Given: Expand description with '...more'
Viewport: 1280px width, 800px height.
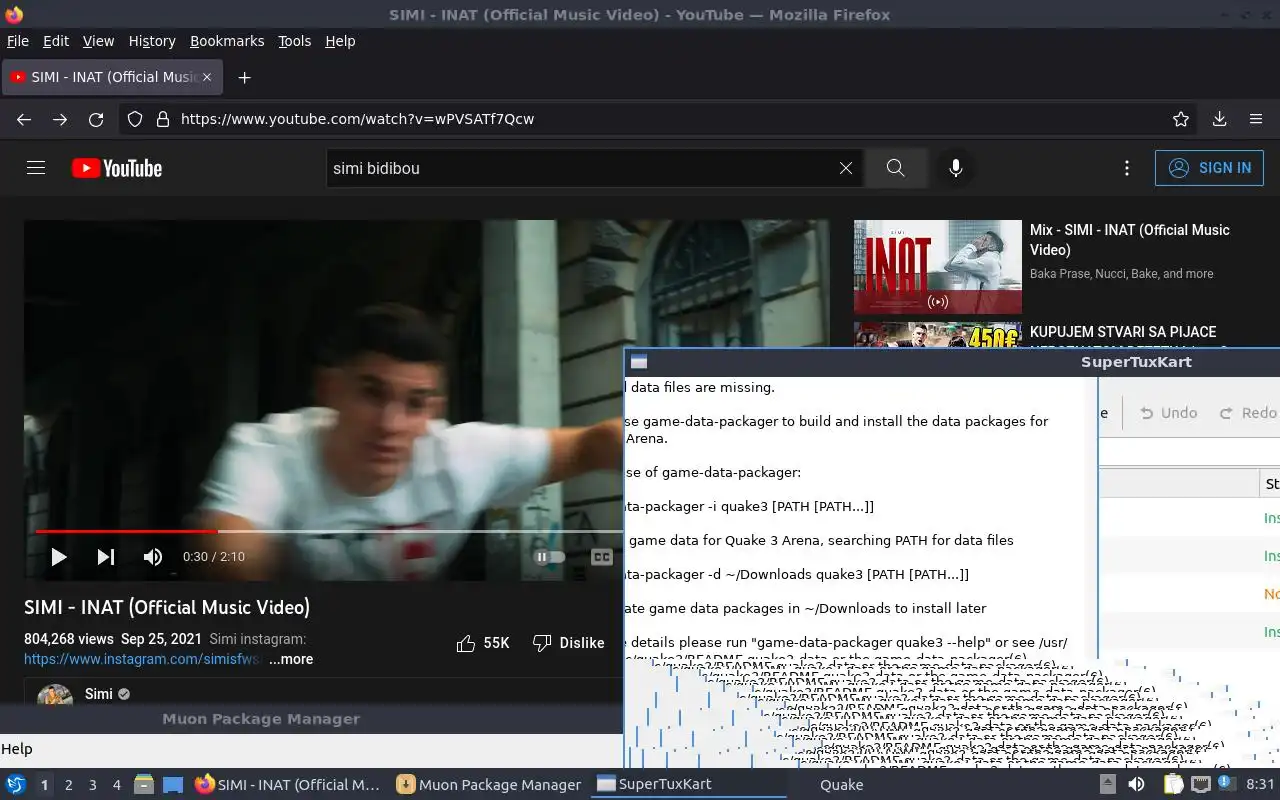Looking at the screenshot, I should [x=291, y=659].
